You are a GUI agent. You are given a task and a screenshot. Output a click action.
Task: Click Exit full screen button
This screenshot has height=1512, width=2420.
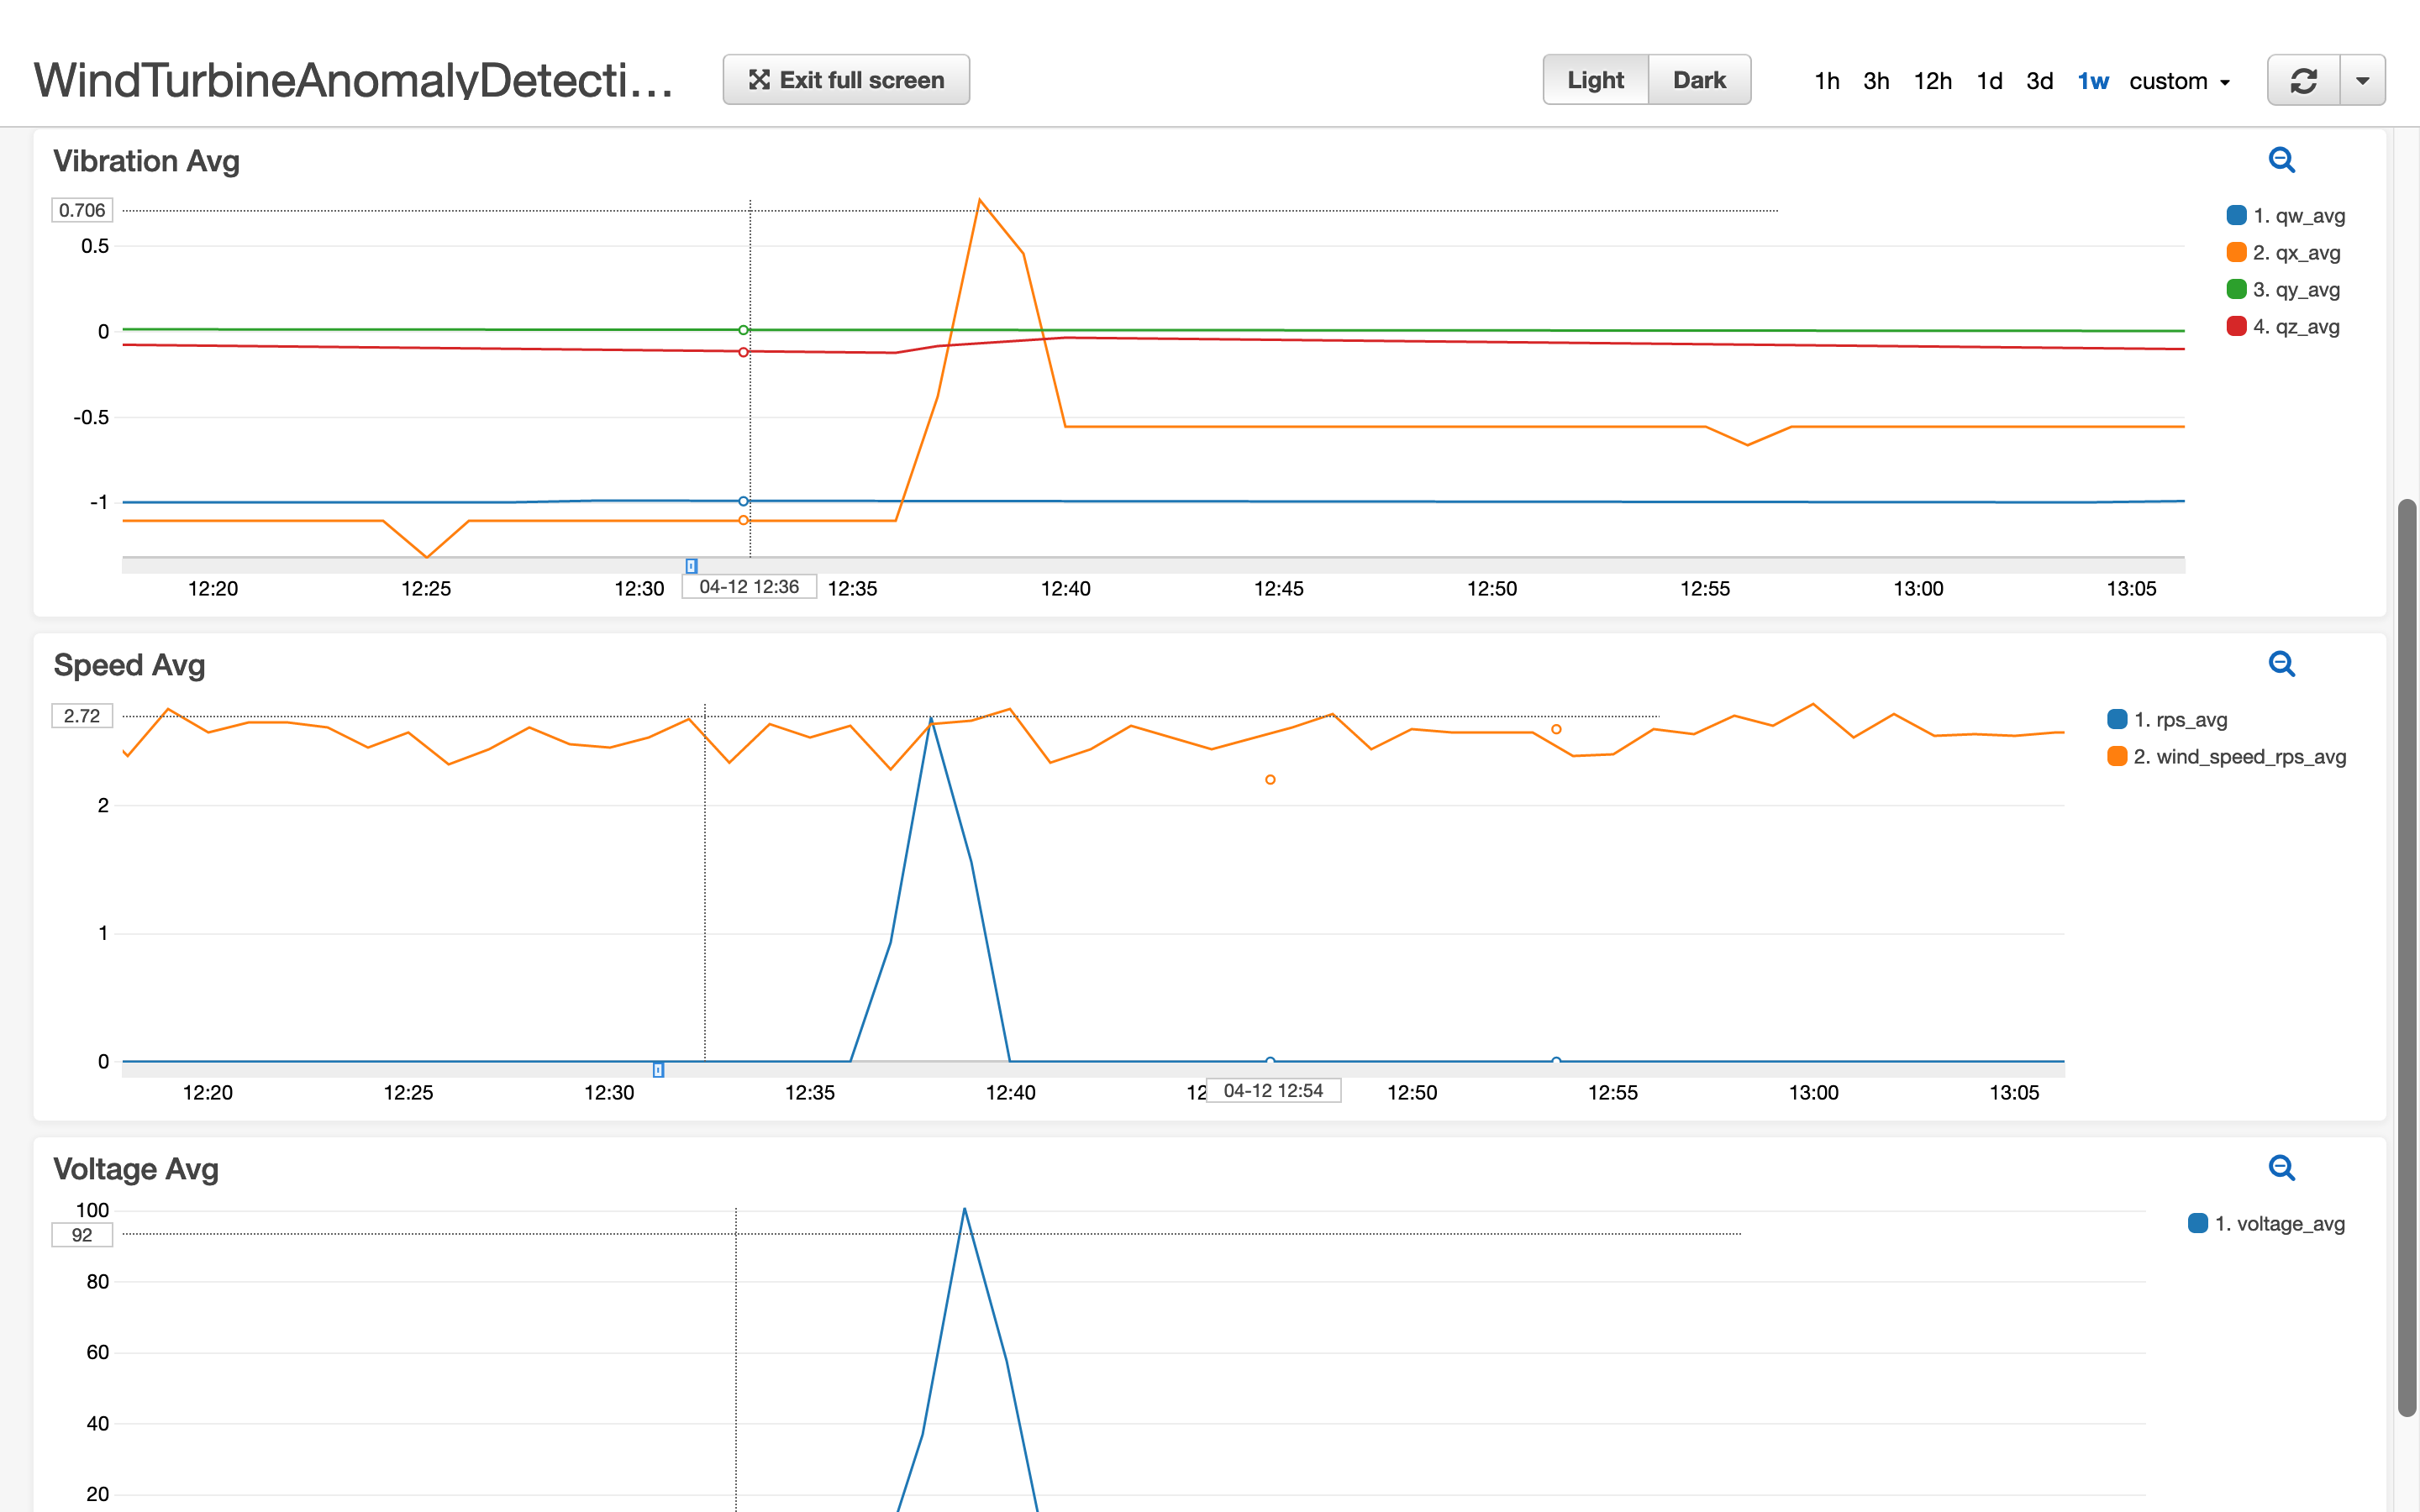pyautogui.click(x=846, y=80)
